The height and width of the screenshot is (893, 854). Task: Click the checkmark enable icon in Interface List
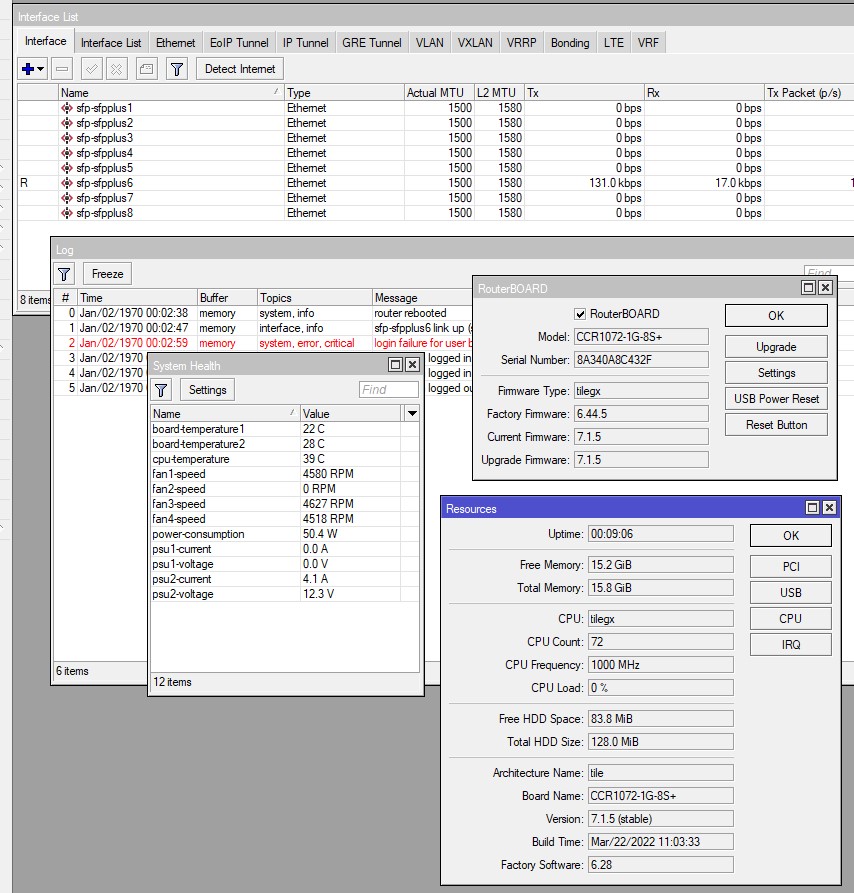[92, 69]
